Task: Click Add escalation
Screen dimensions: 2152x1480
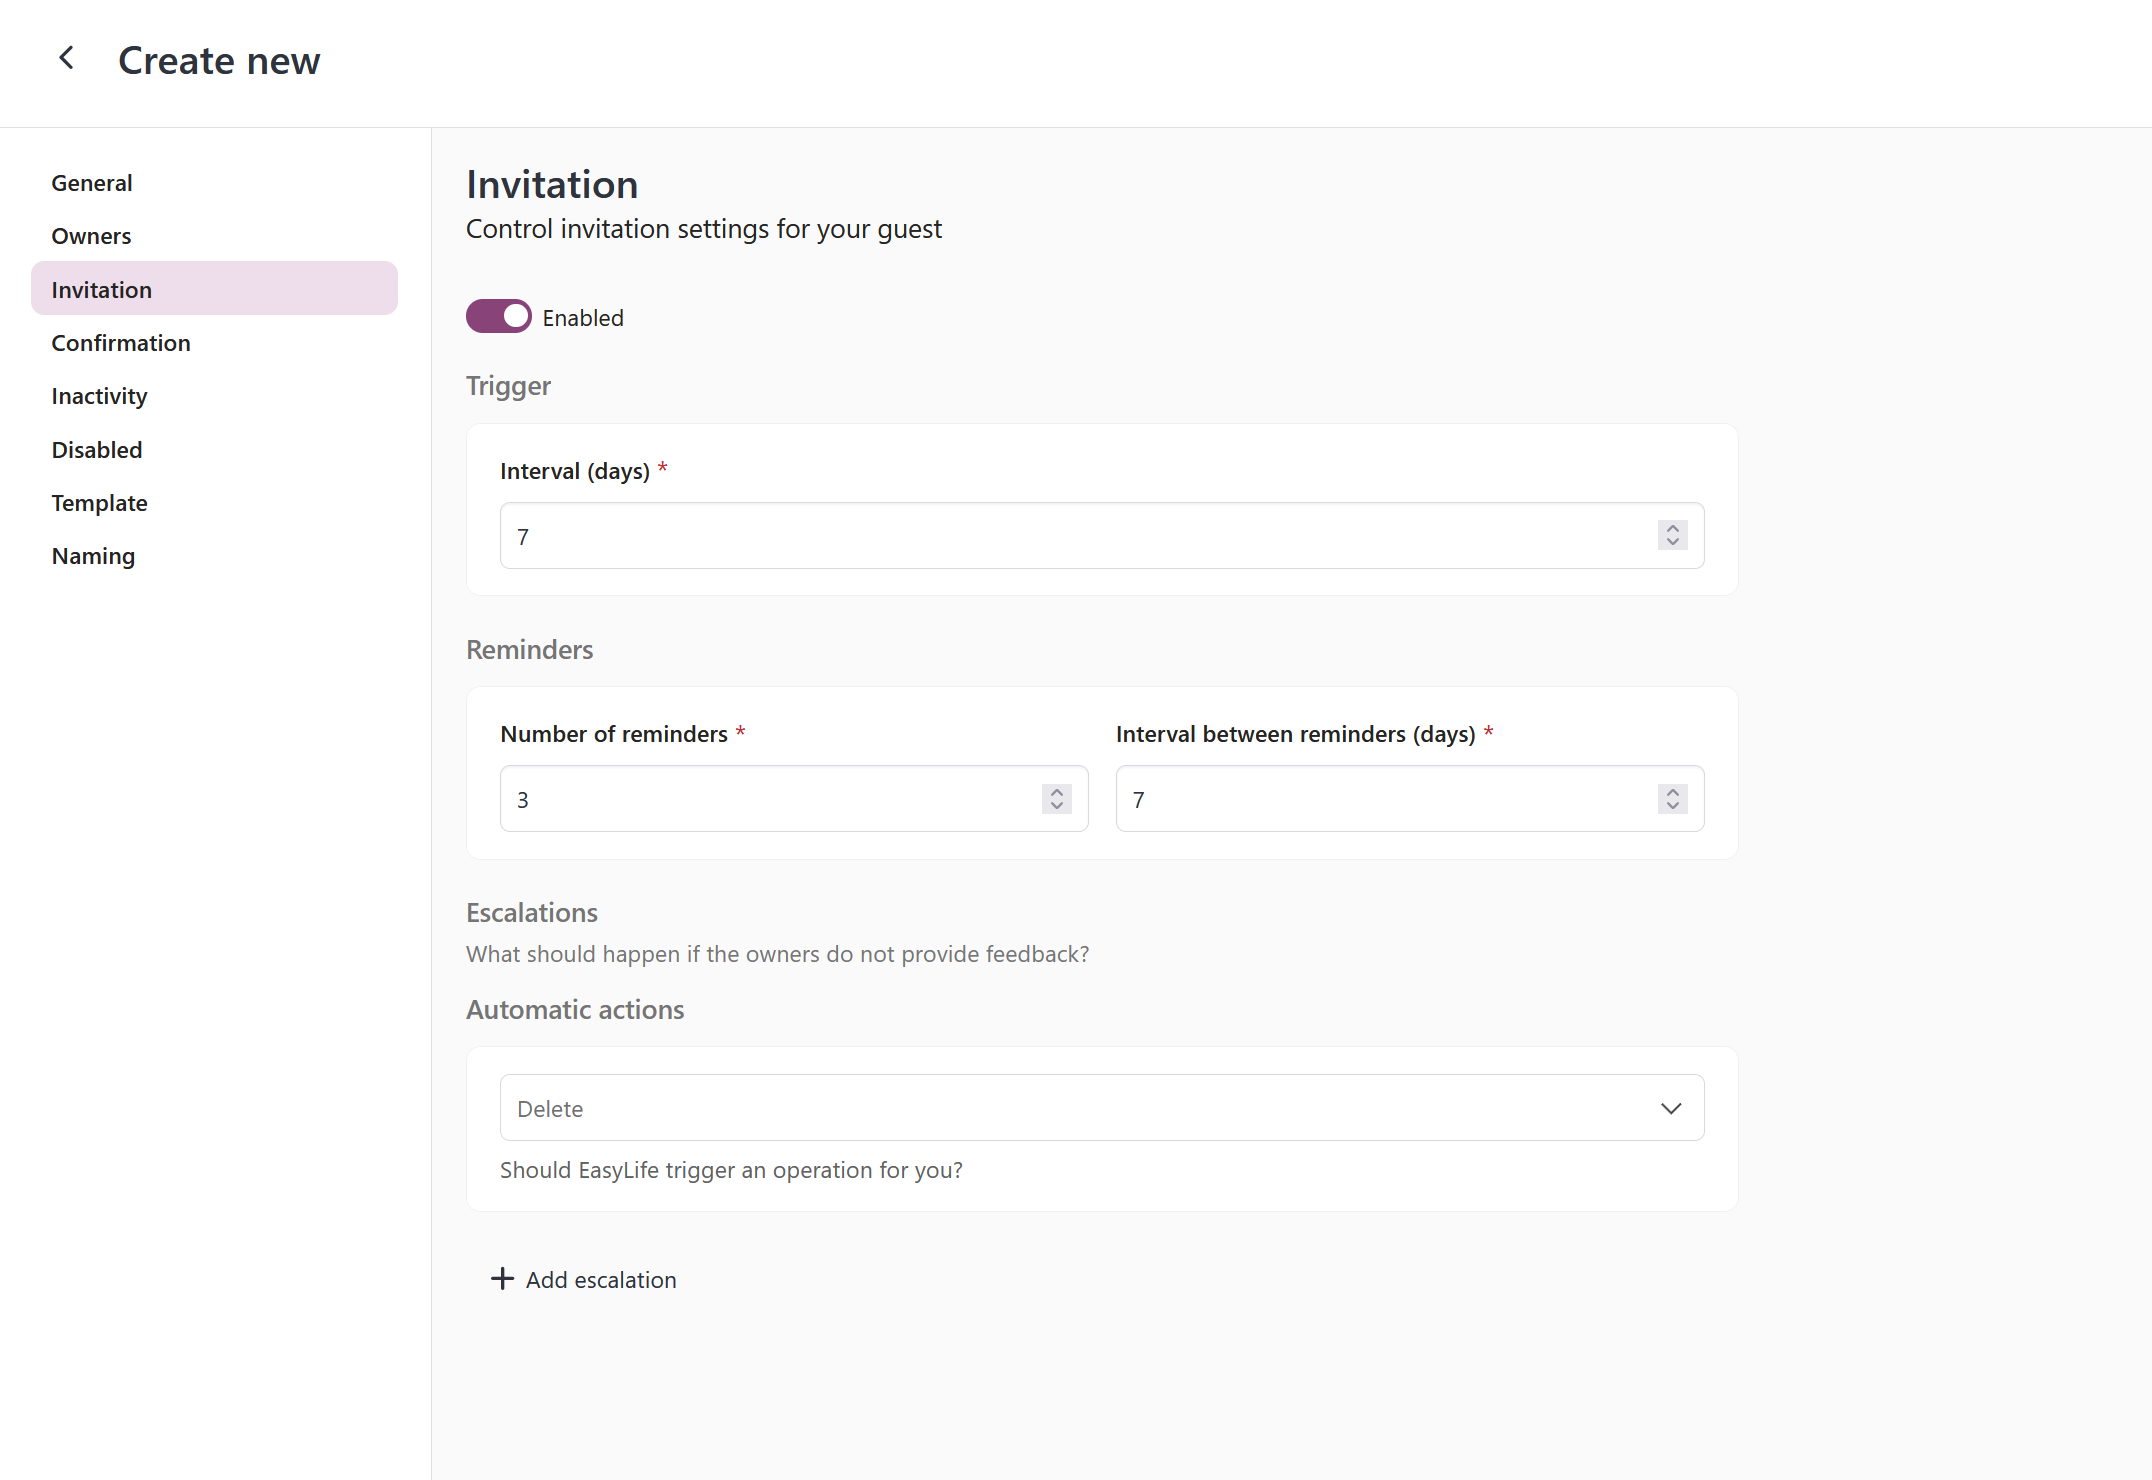Action: (600, 1279)
